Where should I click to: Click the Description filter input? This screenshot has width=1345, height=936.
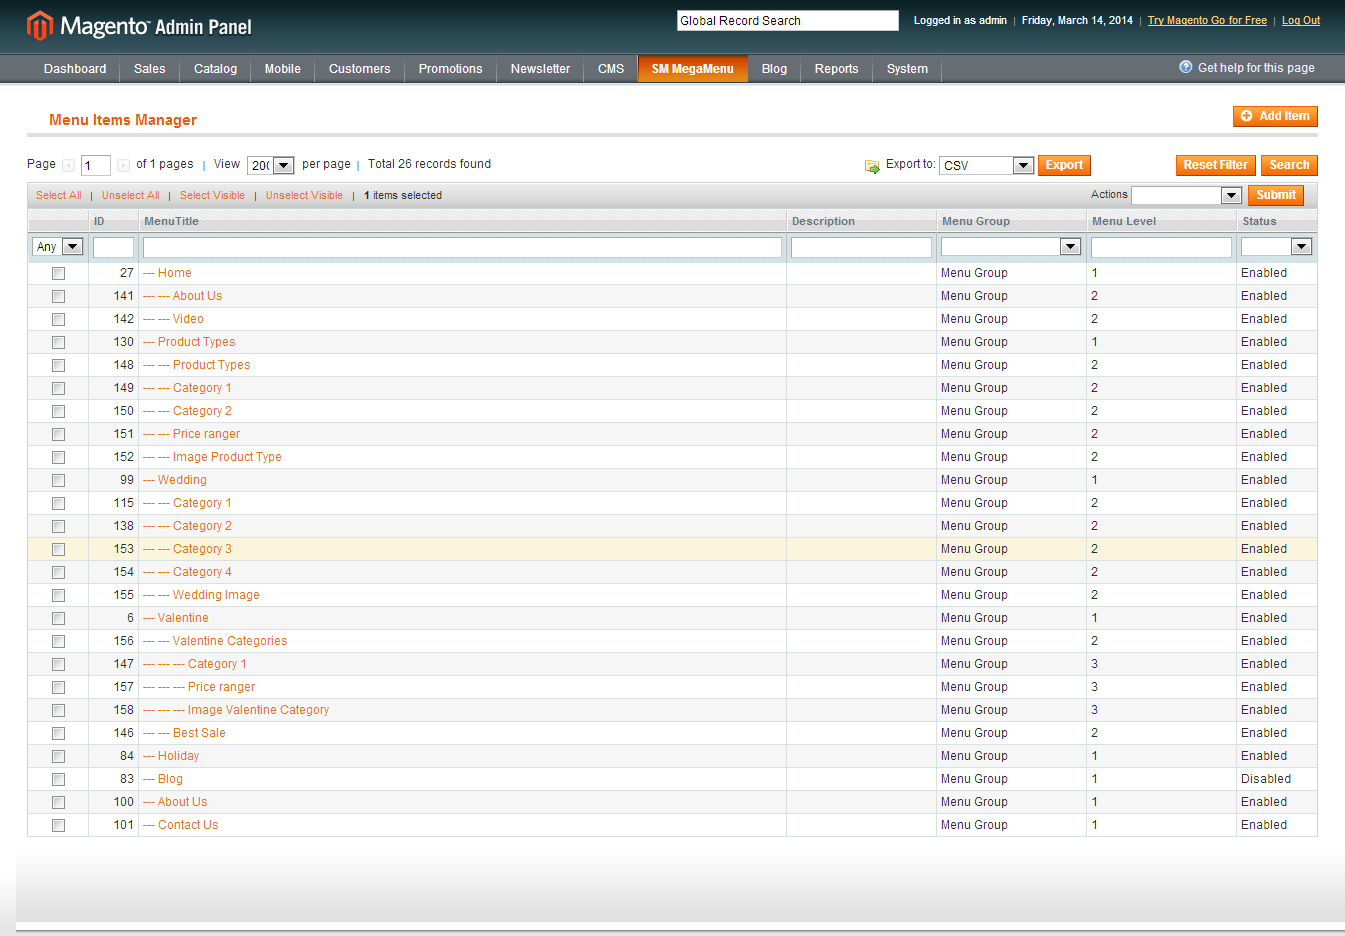(x=861, y=247)
